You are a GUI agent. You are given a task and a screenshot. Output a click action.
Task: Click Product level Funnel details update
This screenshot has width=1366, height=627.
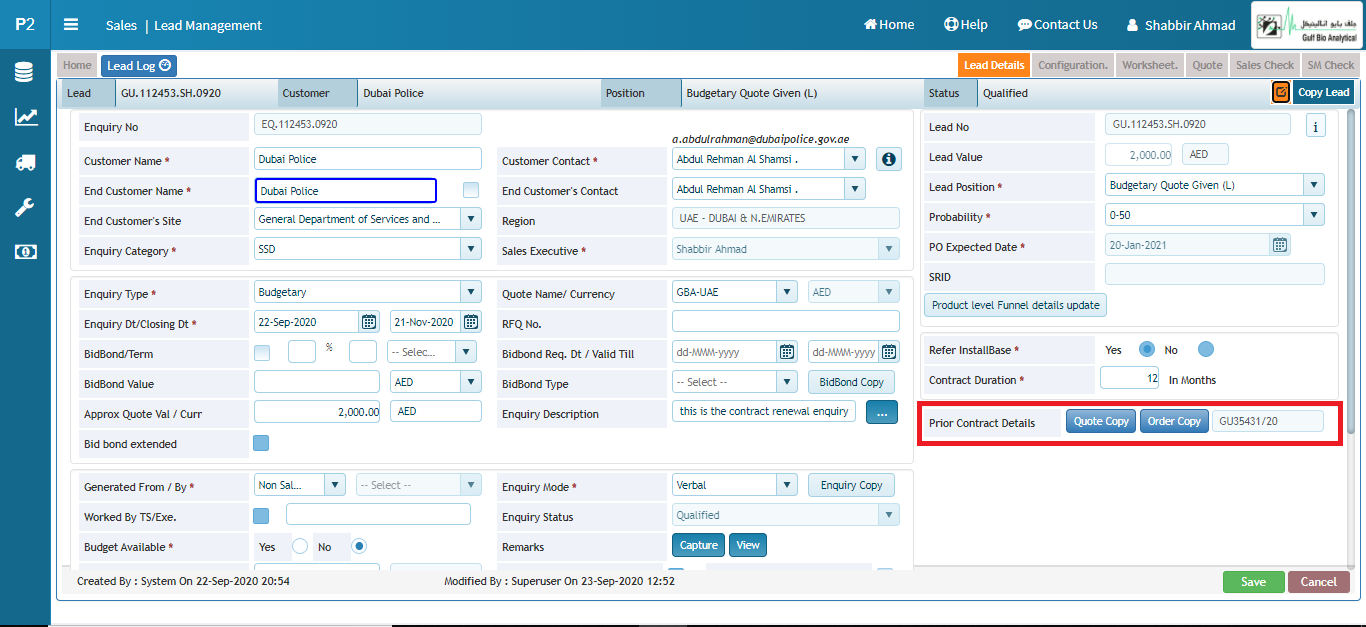click(x=1015, y=305)
